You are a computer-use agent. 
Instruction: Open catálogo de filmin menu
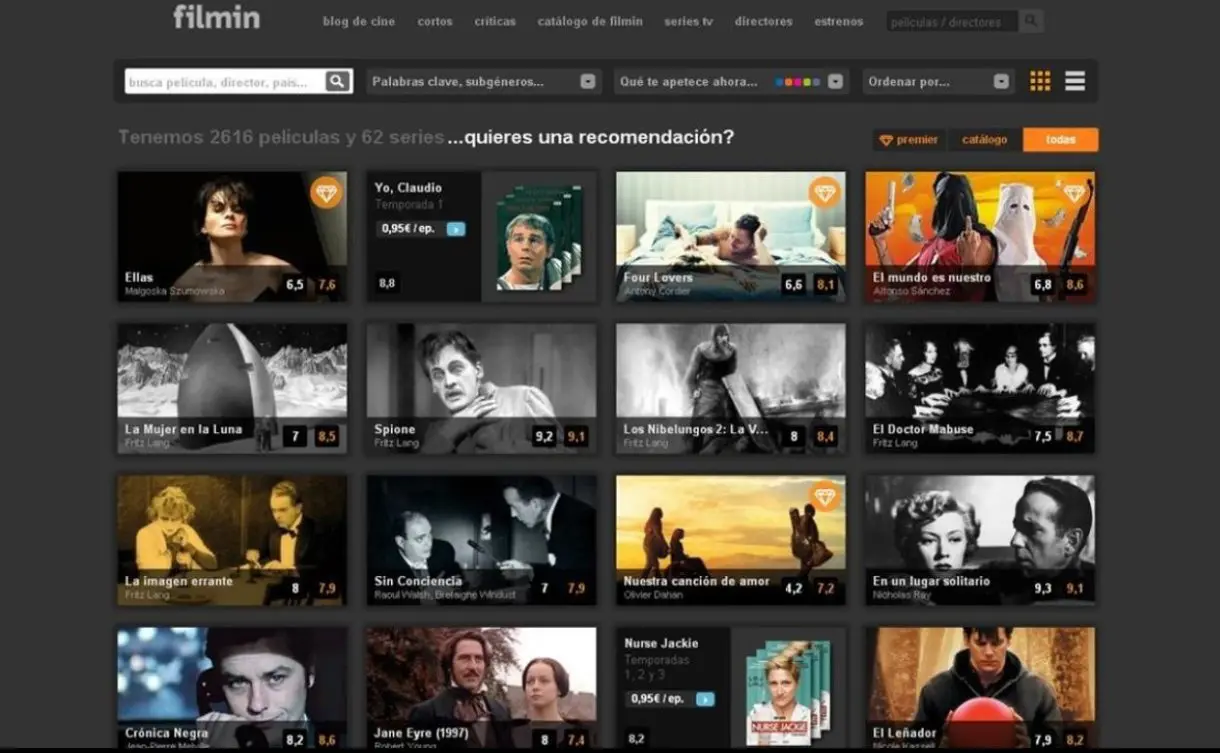(x=590, y=21)
